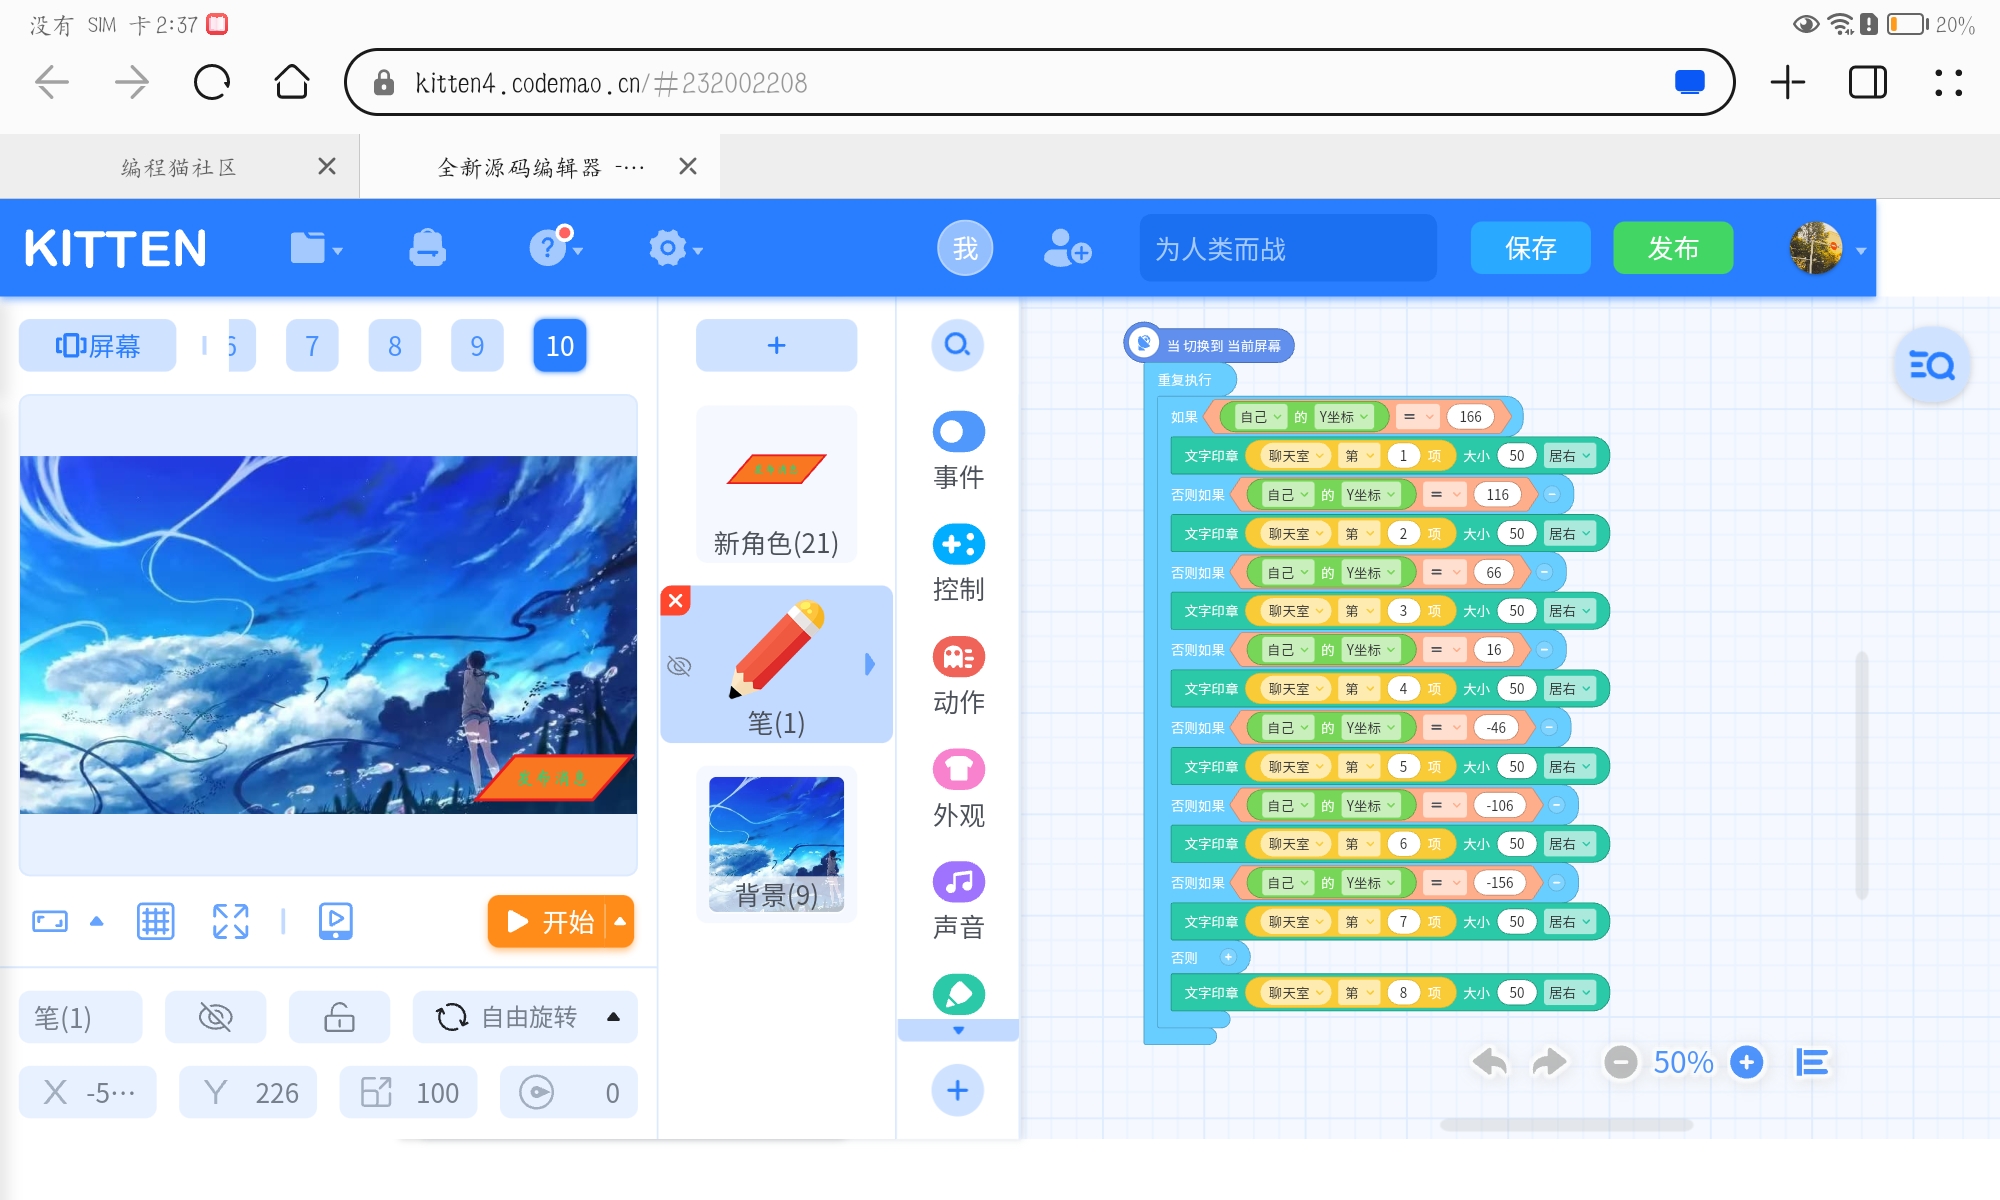Open the green pen block category

coord(958,994)
